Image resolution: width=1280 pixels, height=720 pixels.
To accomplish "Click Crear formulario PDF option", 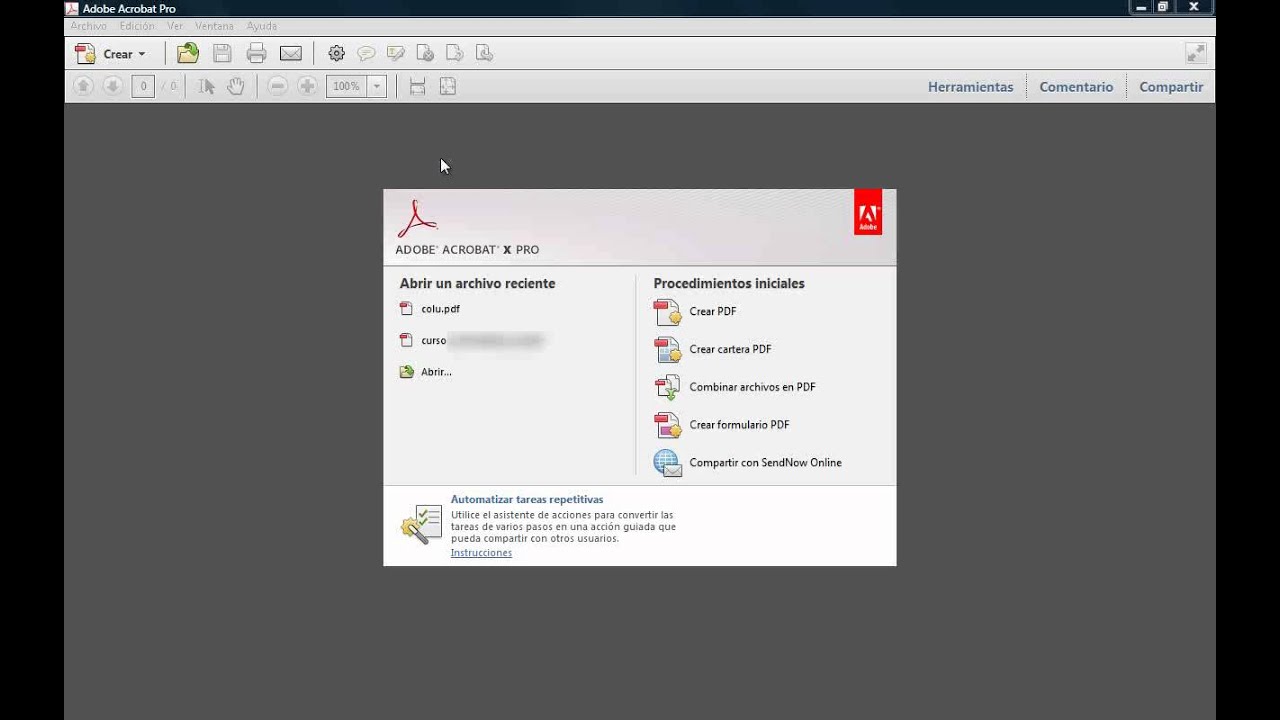I will [739, 425].
